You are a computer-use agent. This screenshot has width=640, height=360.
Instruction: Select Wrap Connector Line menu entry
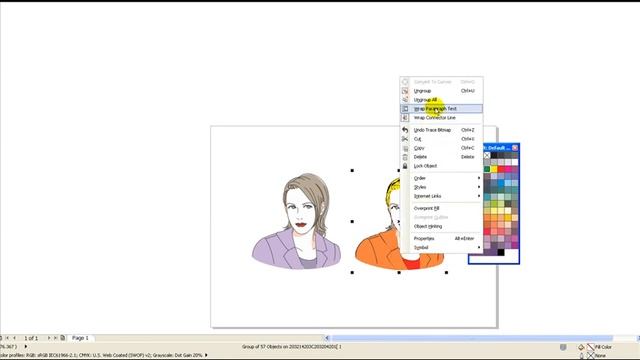pos(442,118)
